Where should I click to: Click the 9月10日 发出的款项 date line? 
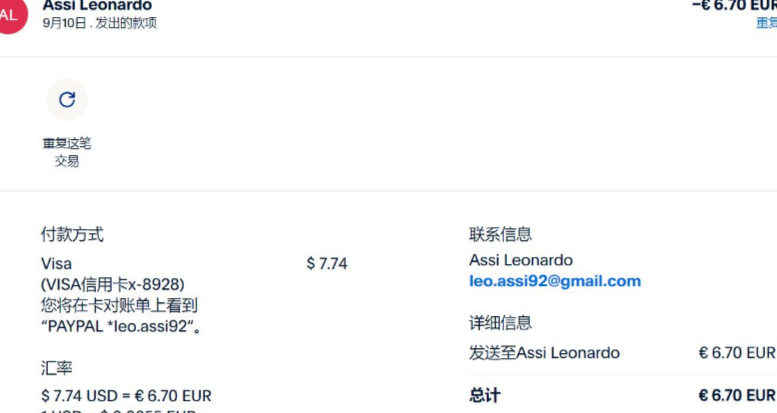point(99,23)
